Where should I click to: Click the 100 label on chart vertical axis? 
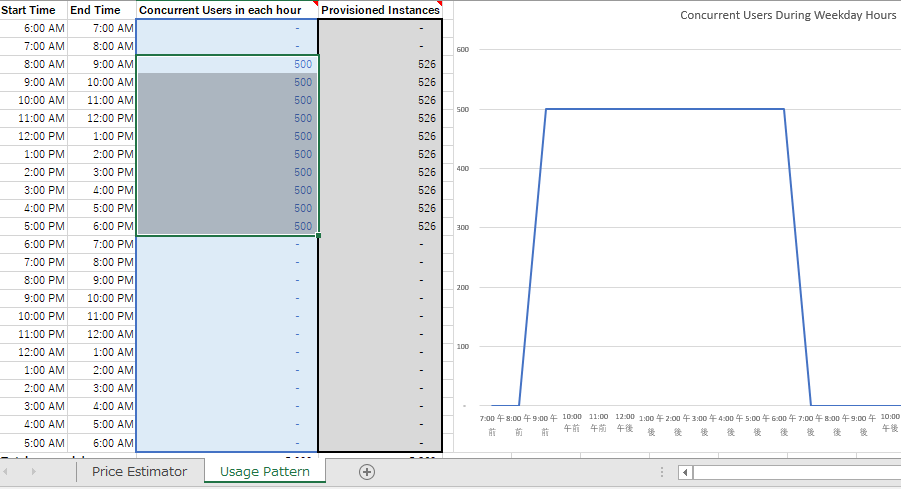coord(463,346)
